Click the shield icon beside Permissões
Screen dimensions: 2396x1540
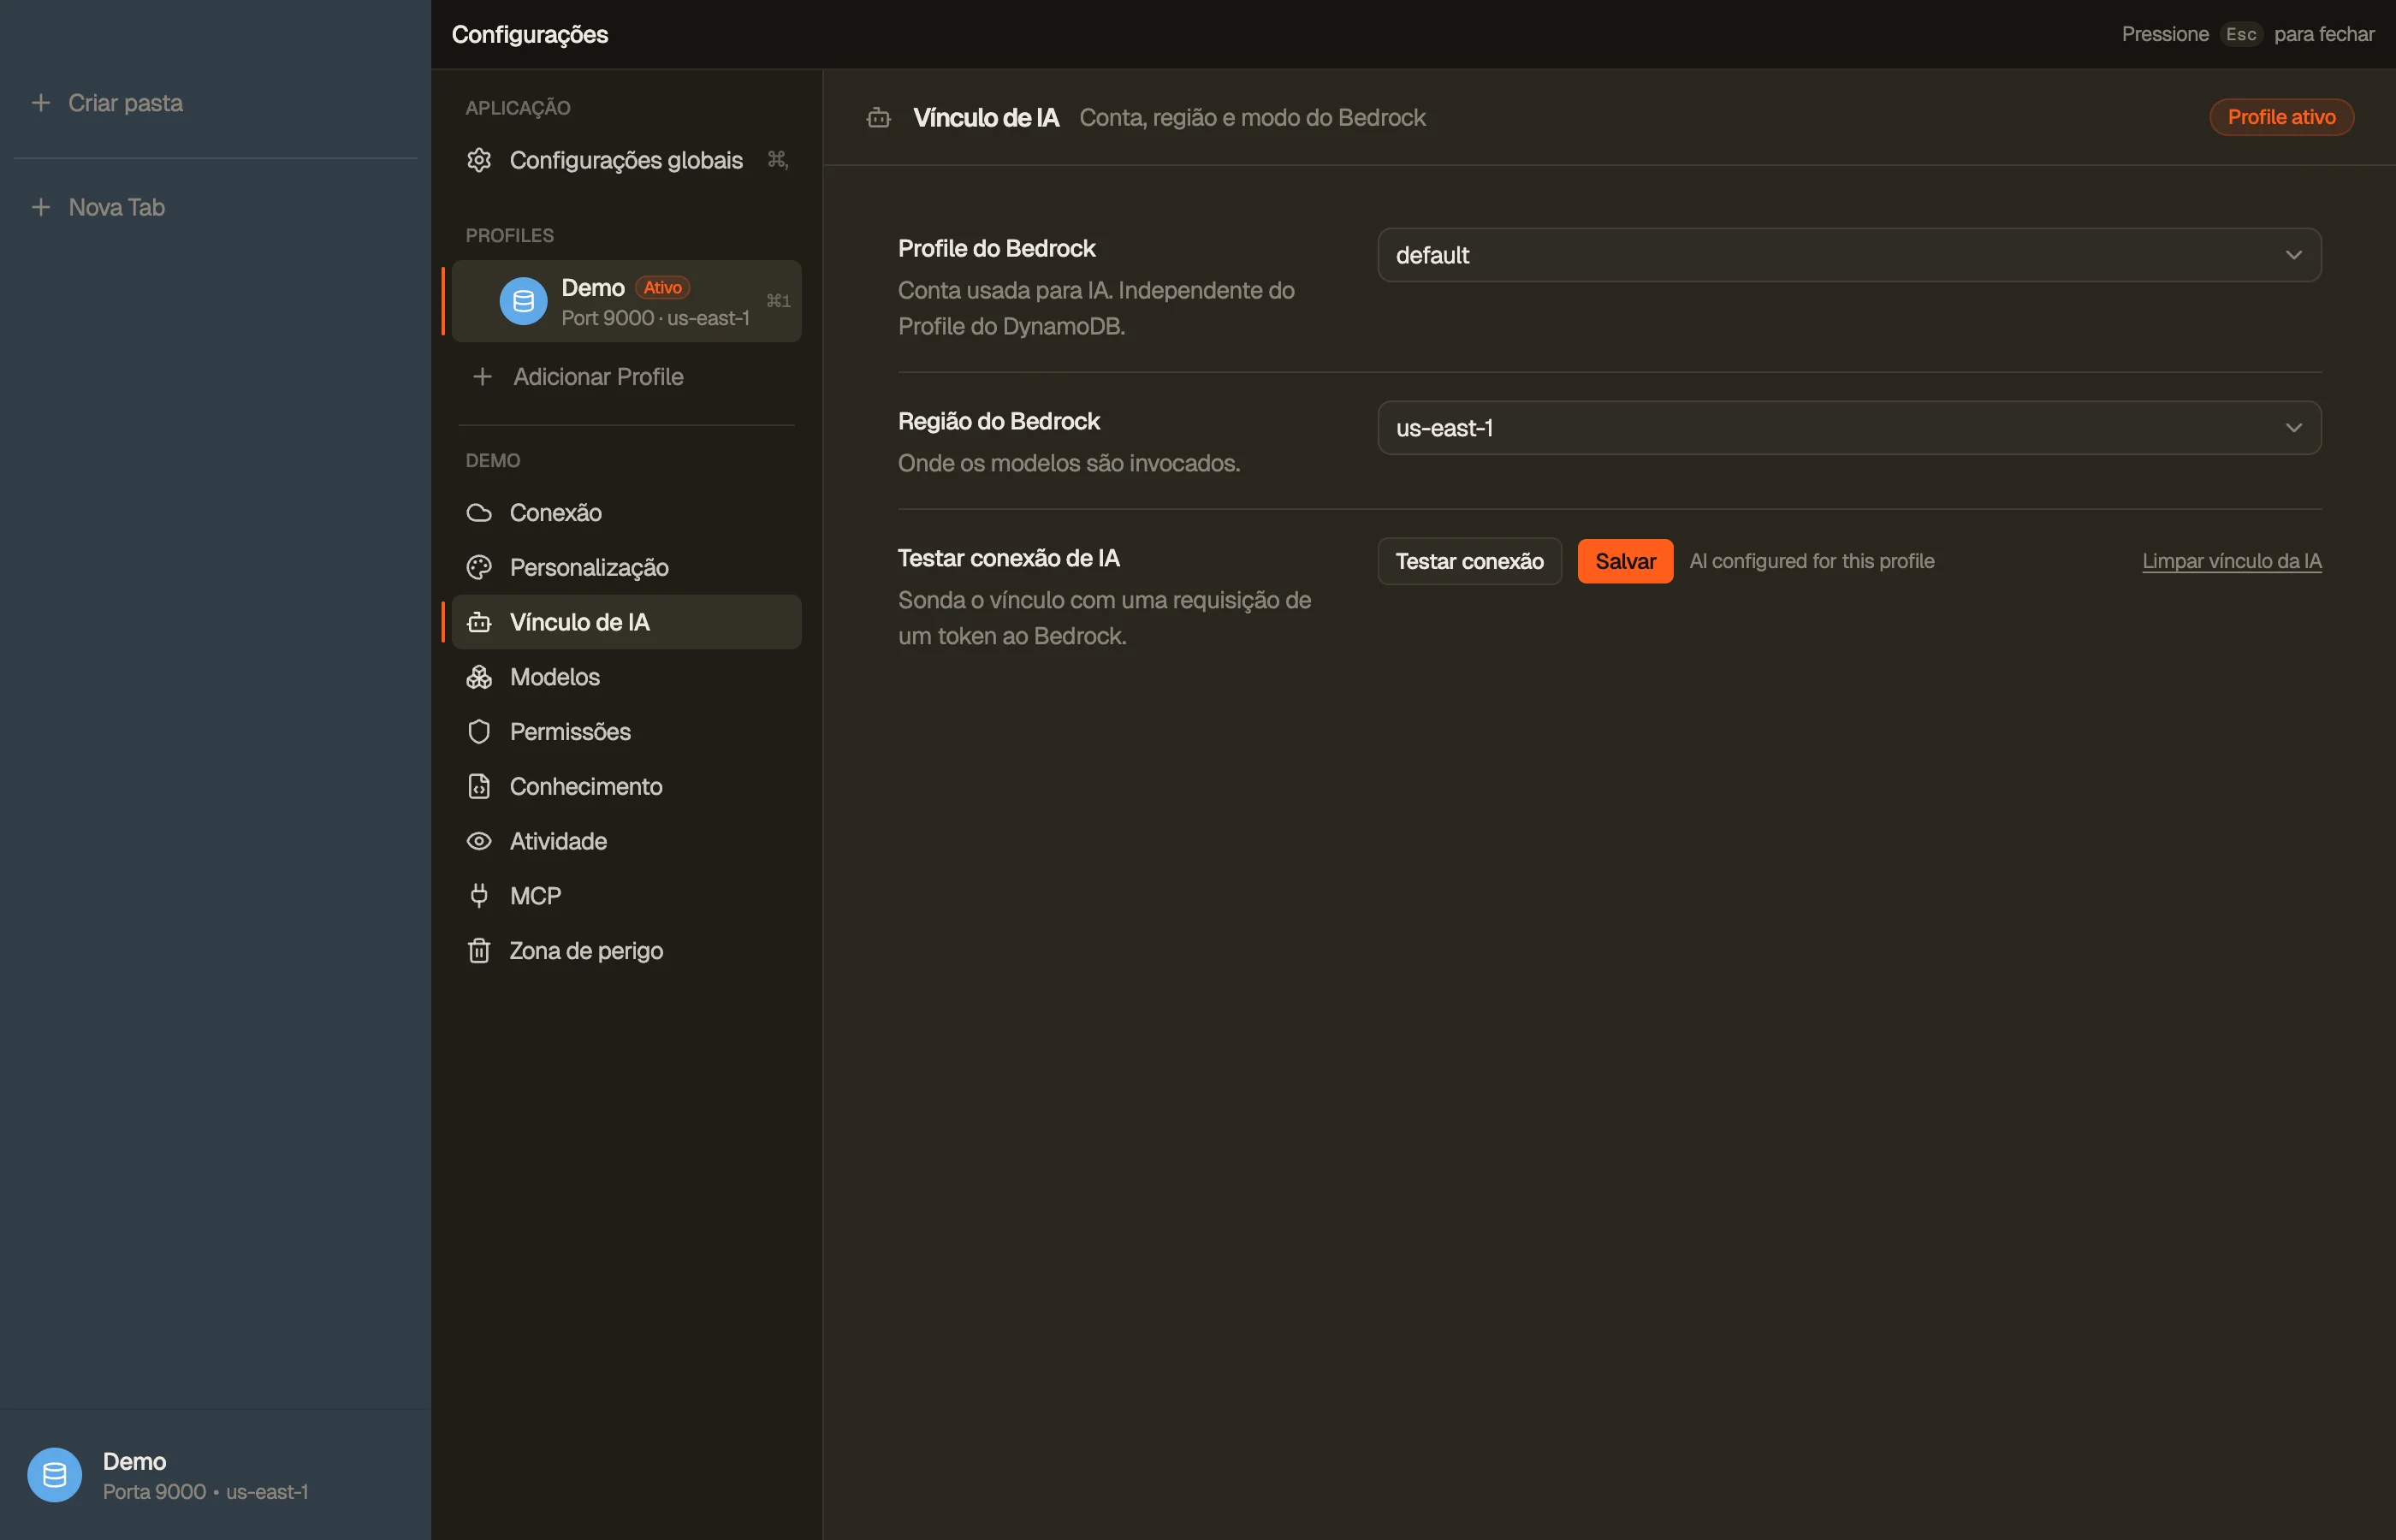[479, 732]
